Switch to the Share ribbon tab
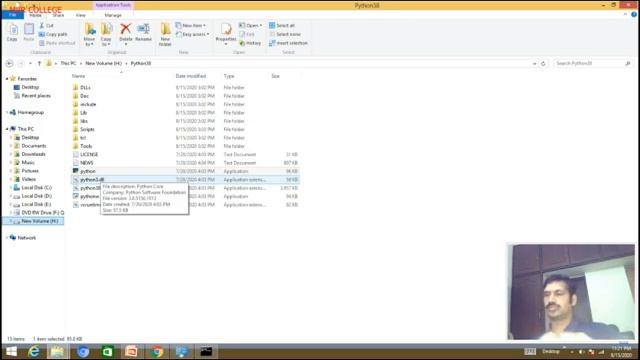 [x=58, y=15]
